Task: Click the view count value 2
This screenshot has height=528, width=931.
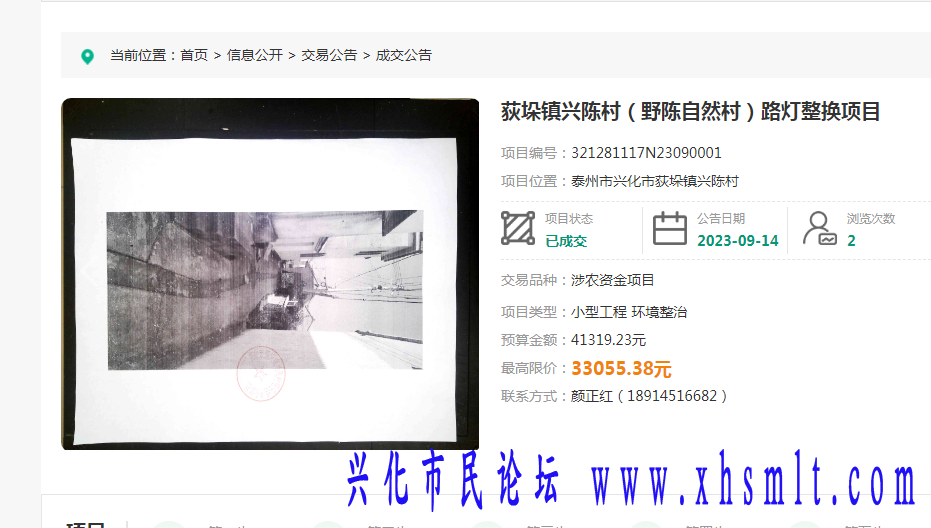Action: pyautogui.click(x=851, y=241)
